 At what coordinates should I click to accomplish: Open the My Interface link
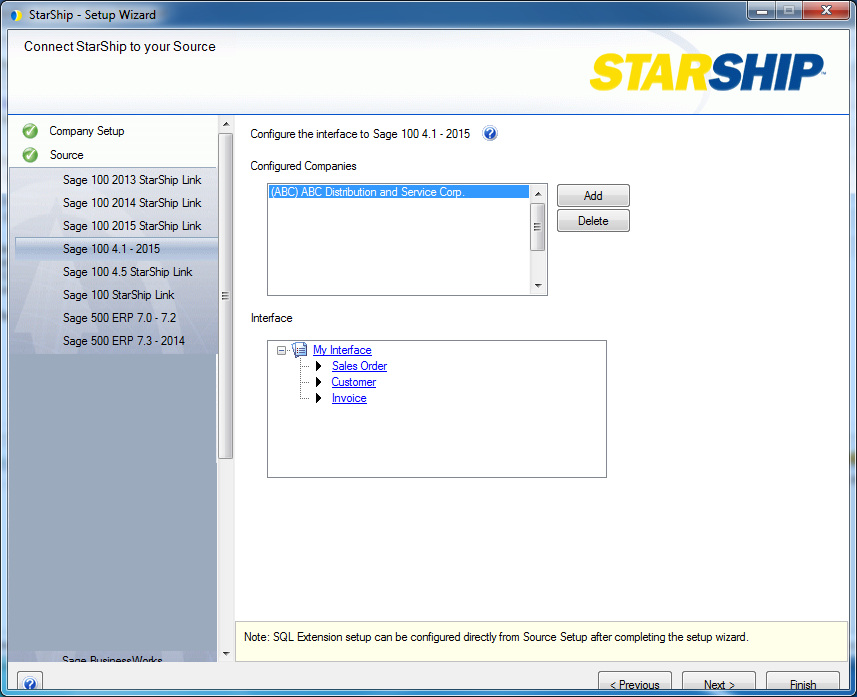tap(342, 350)
